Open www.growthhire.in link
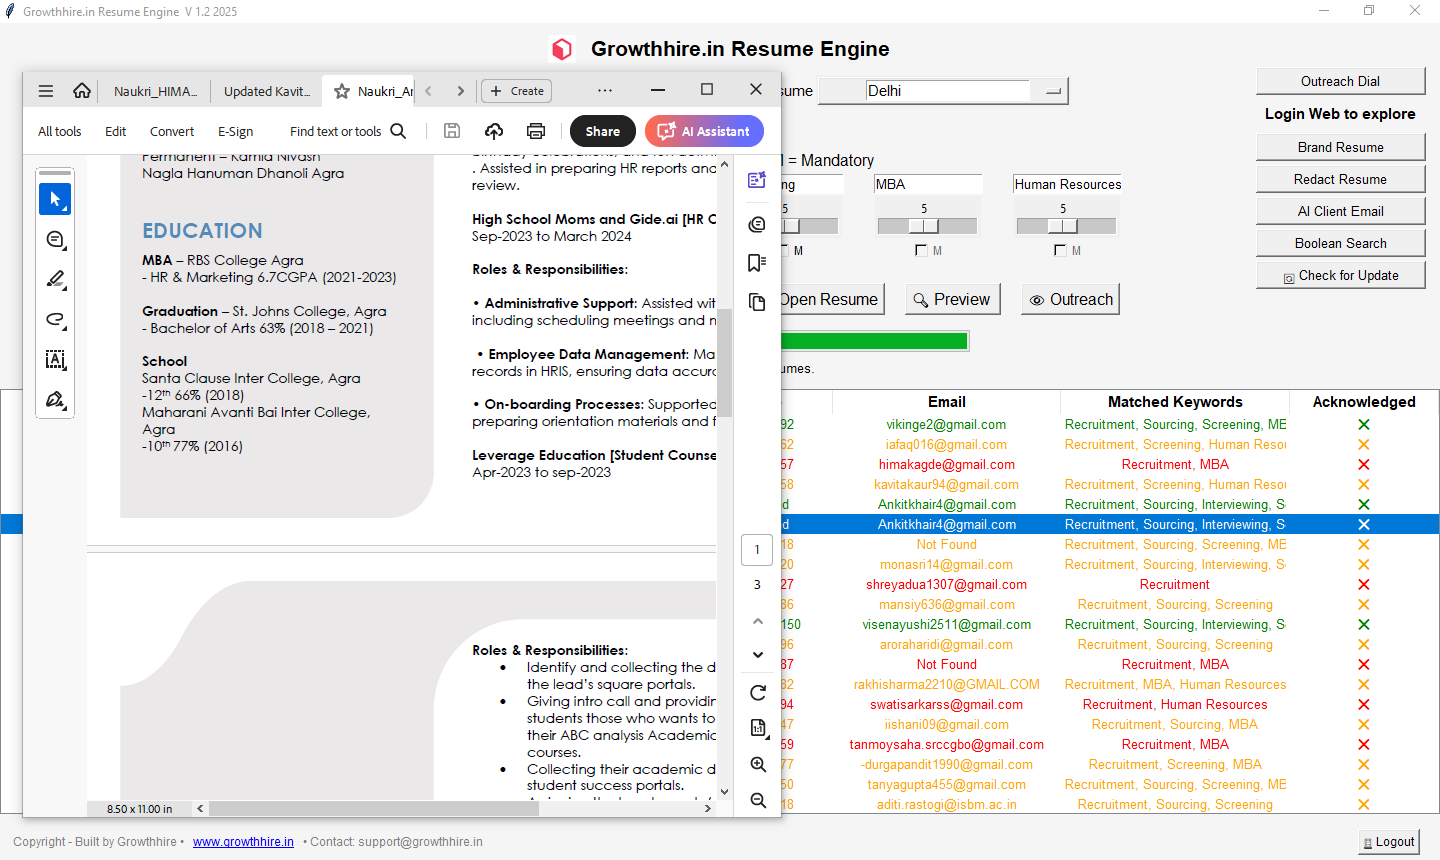 243,842
